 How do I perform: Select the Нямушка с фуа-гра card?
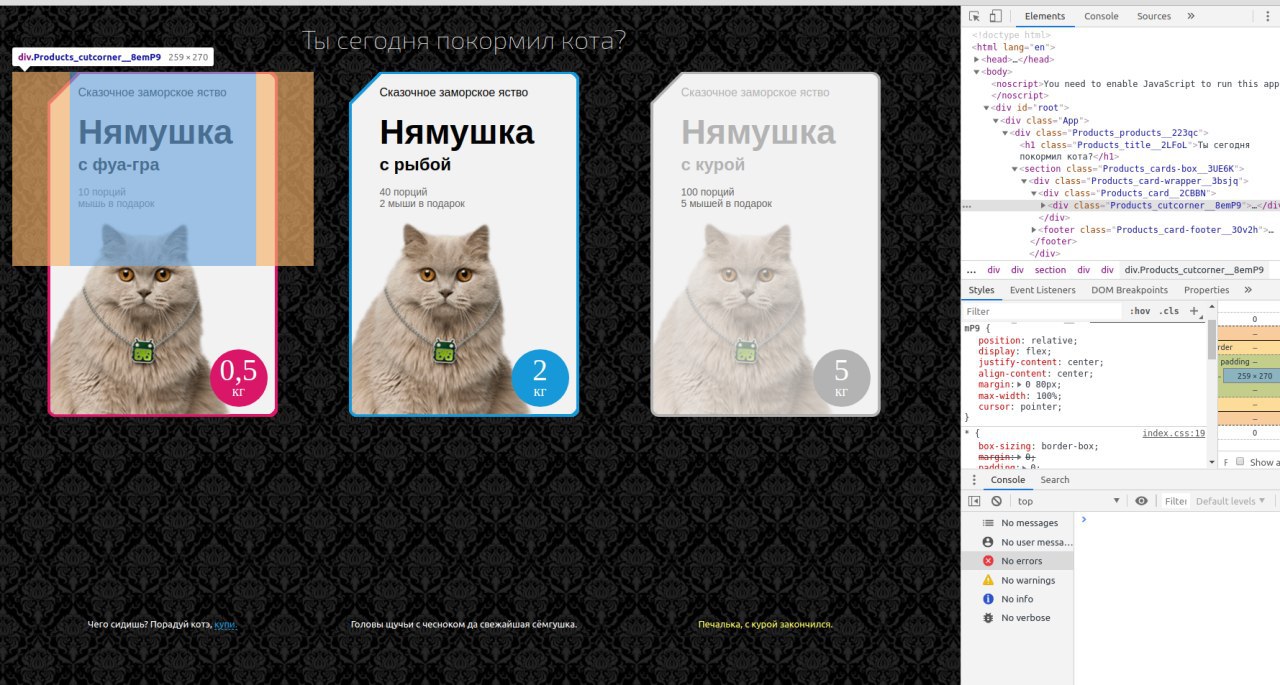pos(163,244)
